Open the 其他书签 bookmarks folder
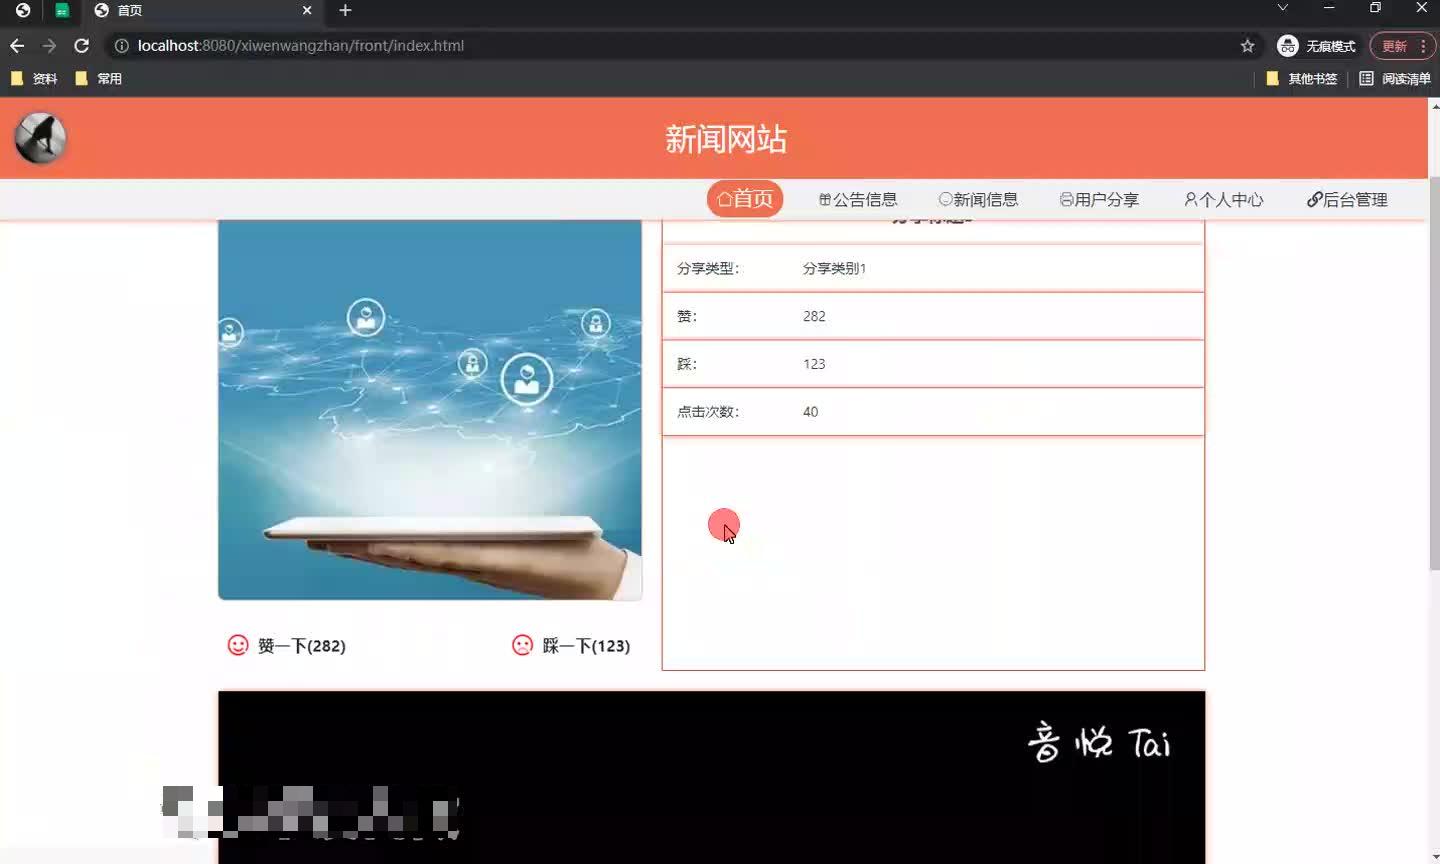 point(1301,79)
